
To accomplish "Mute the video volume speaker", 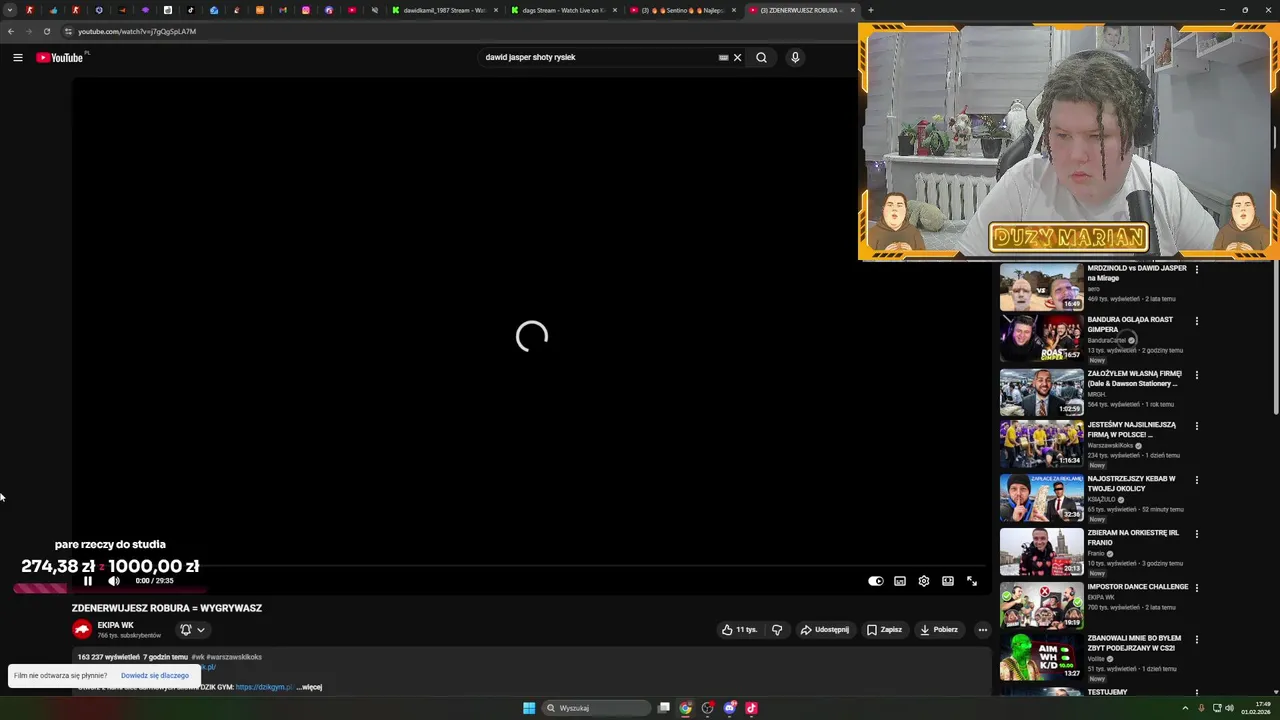I will click(x=114, y=581).
